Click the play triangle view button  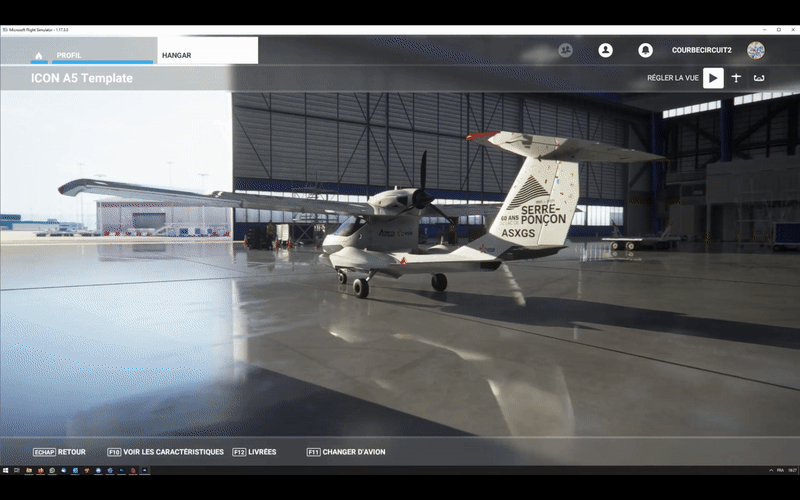coord(713,78)
